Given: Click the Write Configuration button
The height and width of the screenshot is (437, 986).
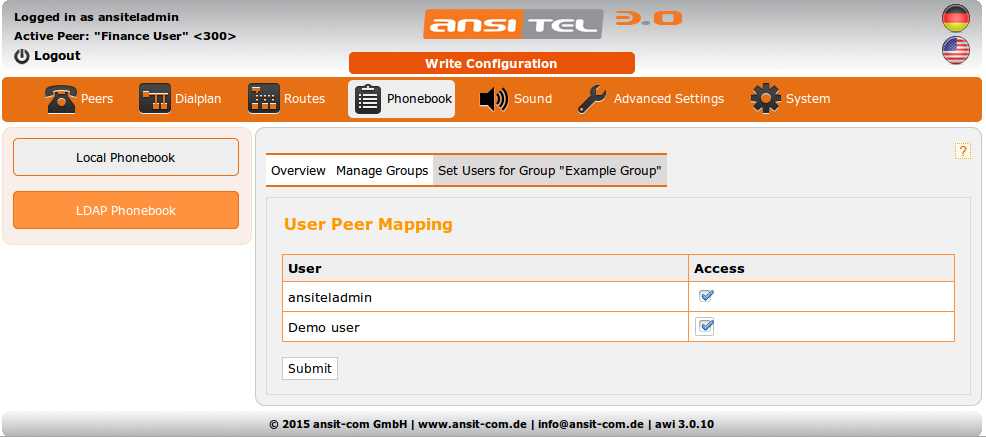Looking at the screenshot, I should pos(491,63).
